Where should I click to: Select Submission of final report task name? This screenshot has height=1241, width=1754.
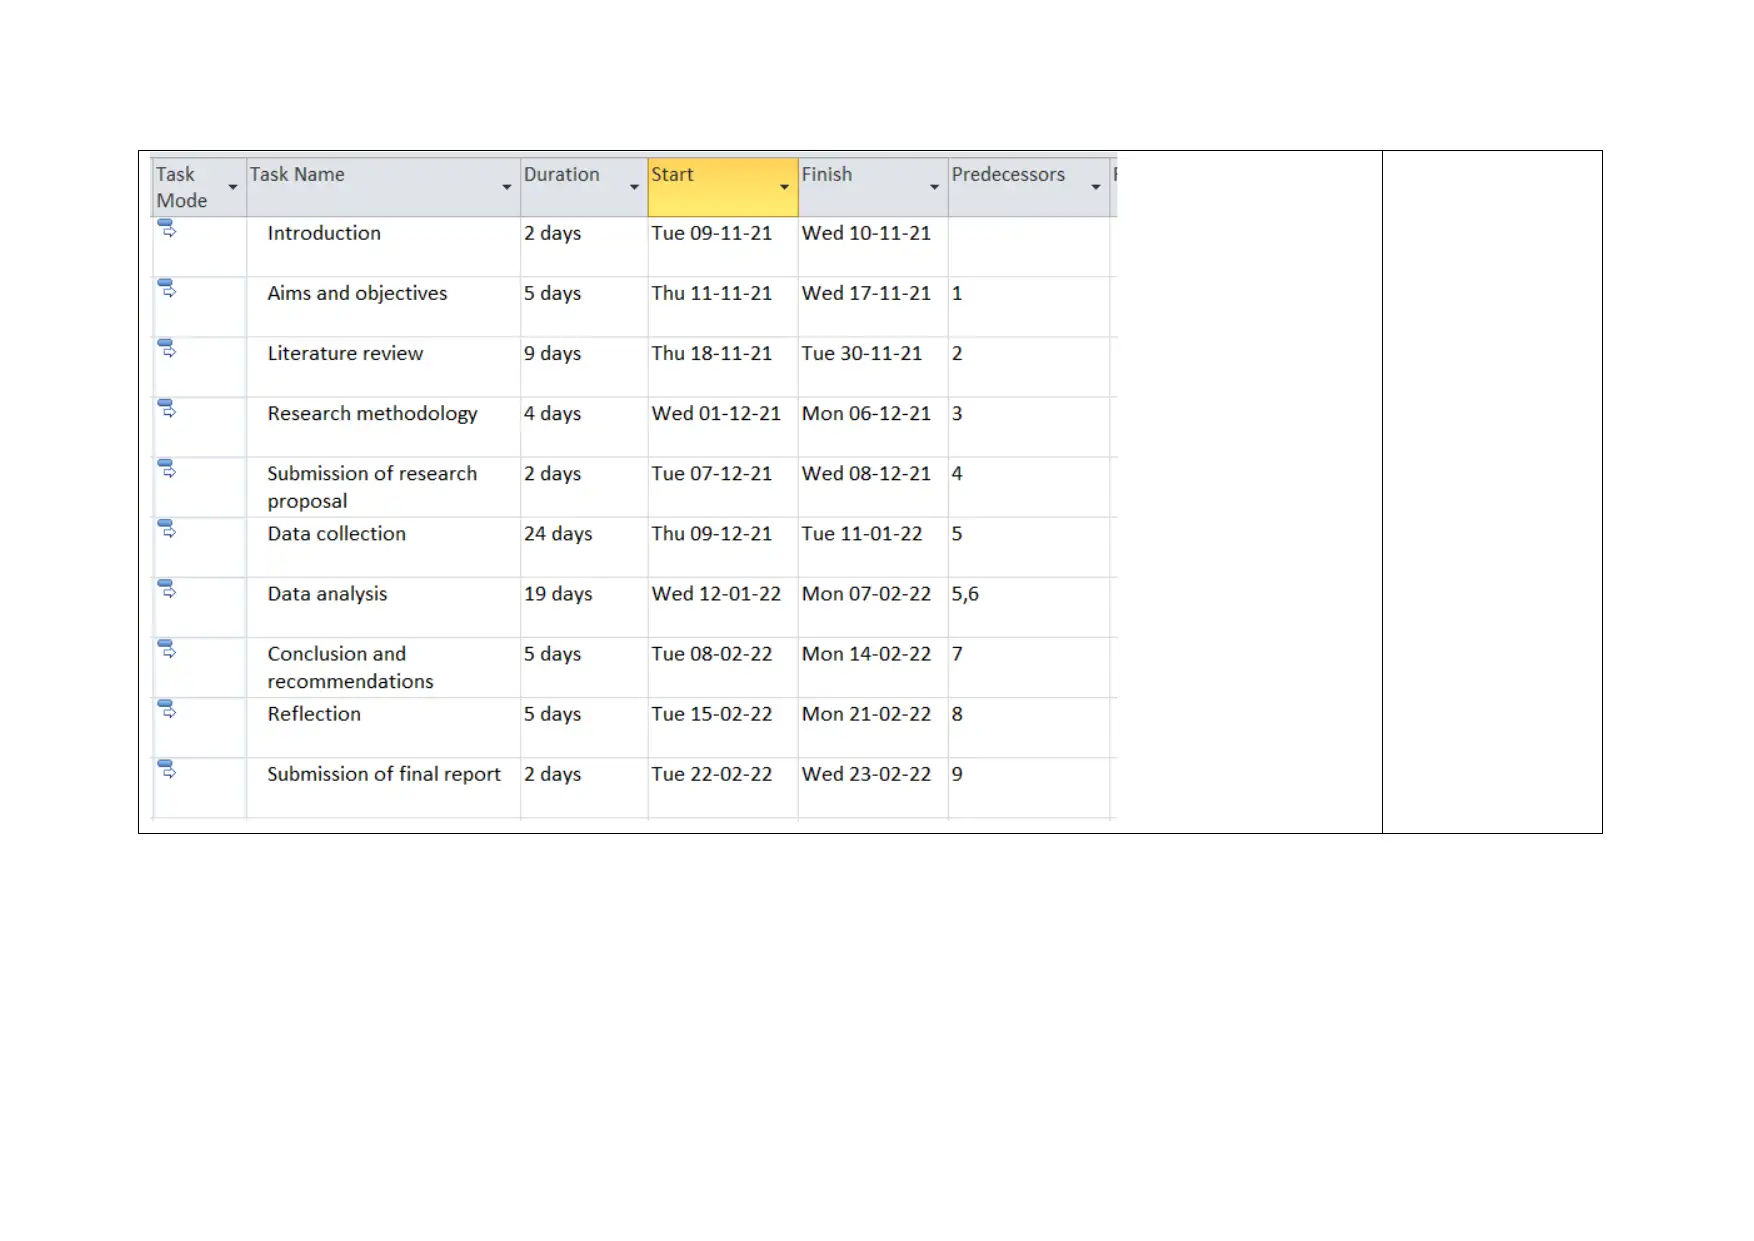383,787
